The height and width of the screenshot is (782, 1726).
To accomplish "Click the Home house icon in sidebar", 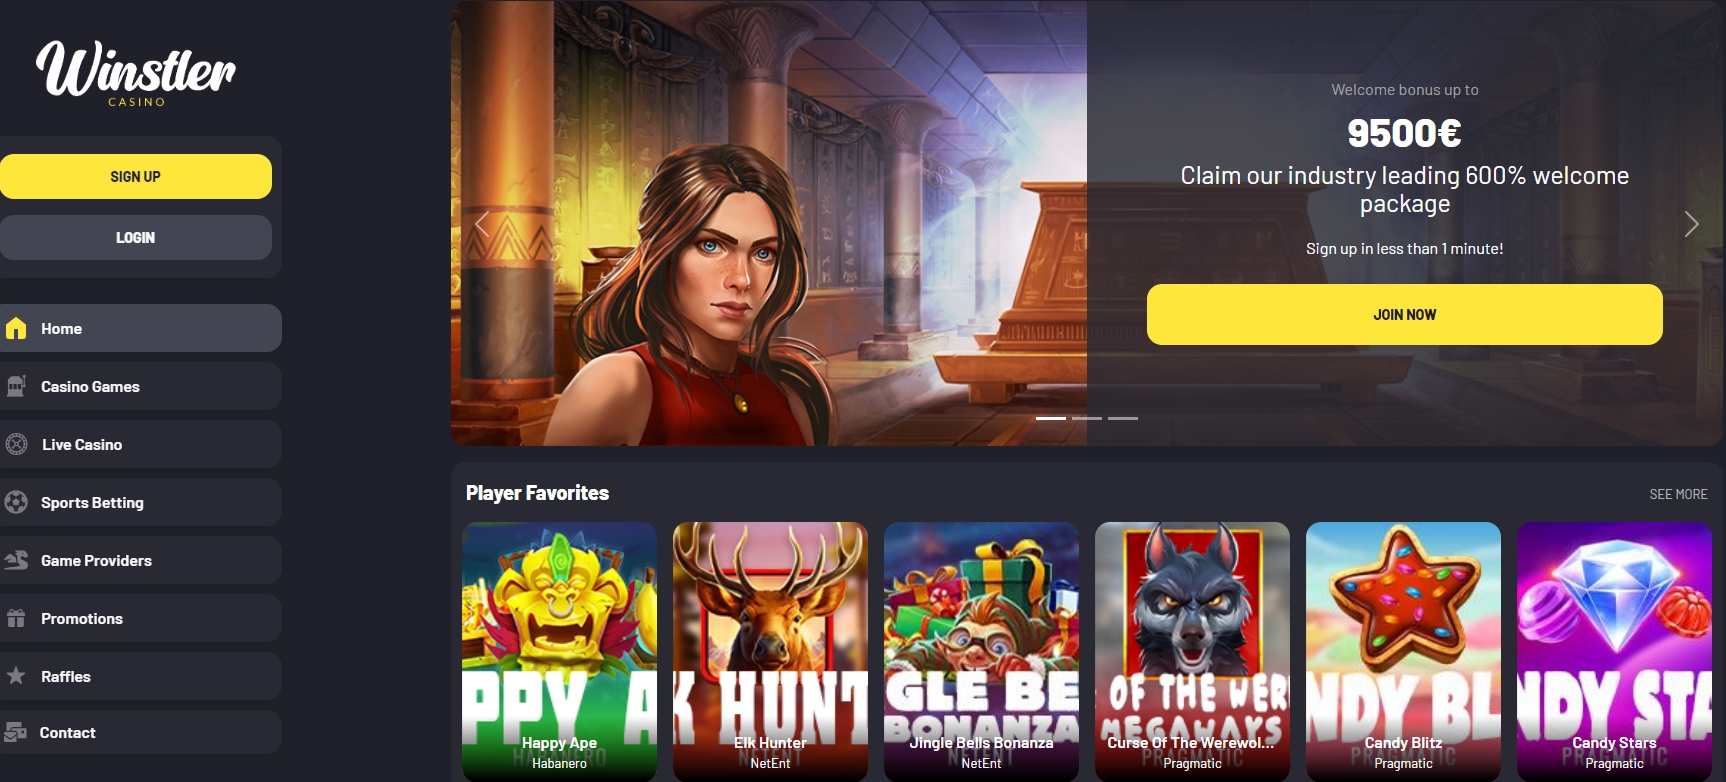I will pyautogui.click(x=16, y=328).
